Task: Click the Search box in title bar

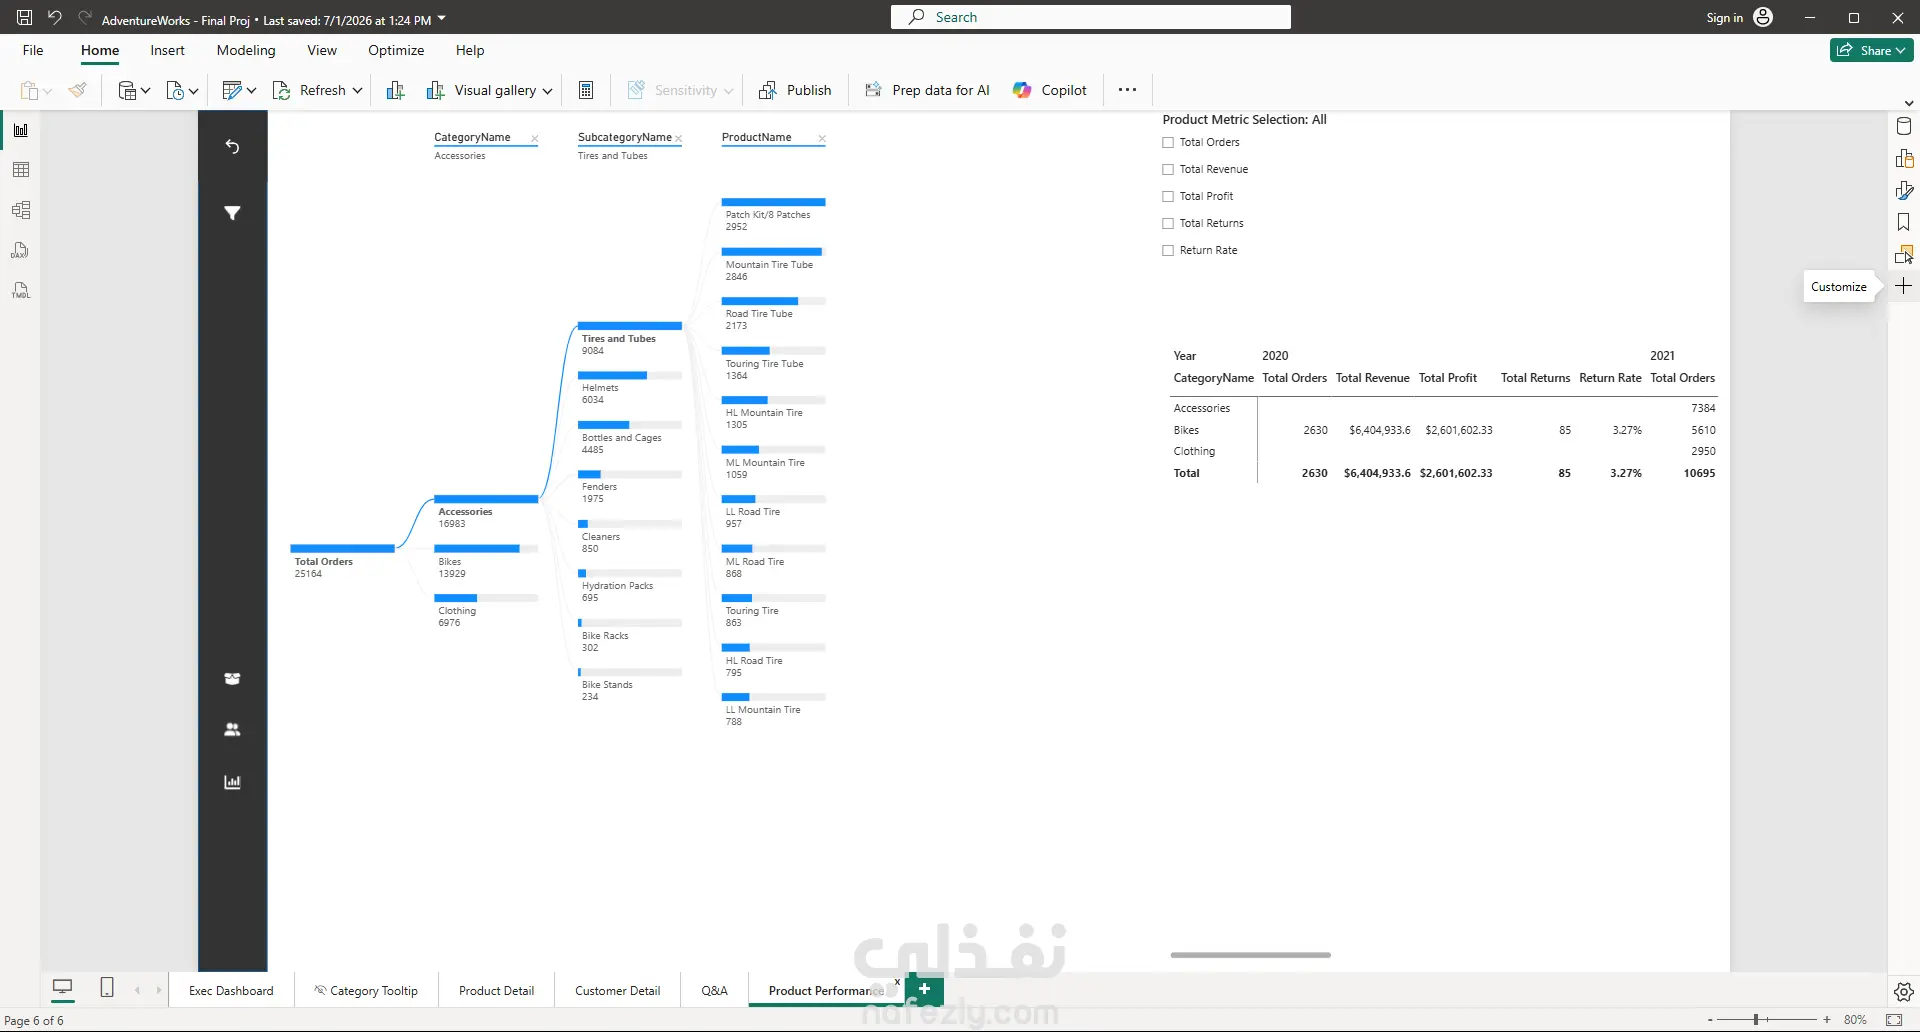Action: tap(1090, 17)
